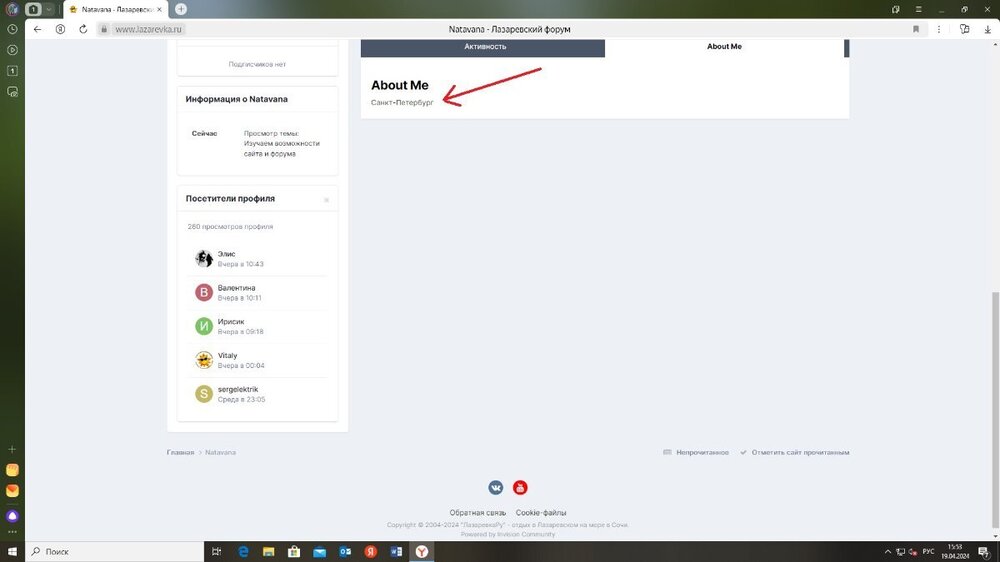Image resolution: width=1000 pixels, height=562 pixels.
Task: Select the About Me tab
Action: coord(724,47)
